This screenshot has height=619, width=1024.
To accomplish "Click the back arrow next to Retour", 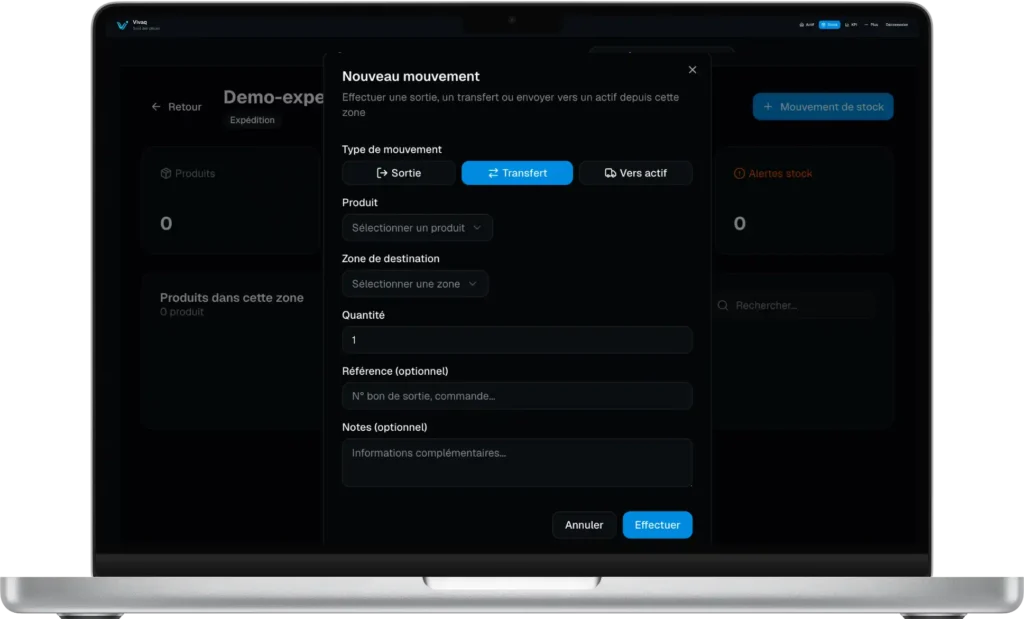I will point(156,107).
